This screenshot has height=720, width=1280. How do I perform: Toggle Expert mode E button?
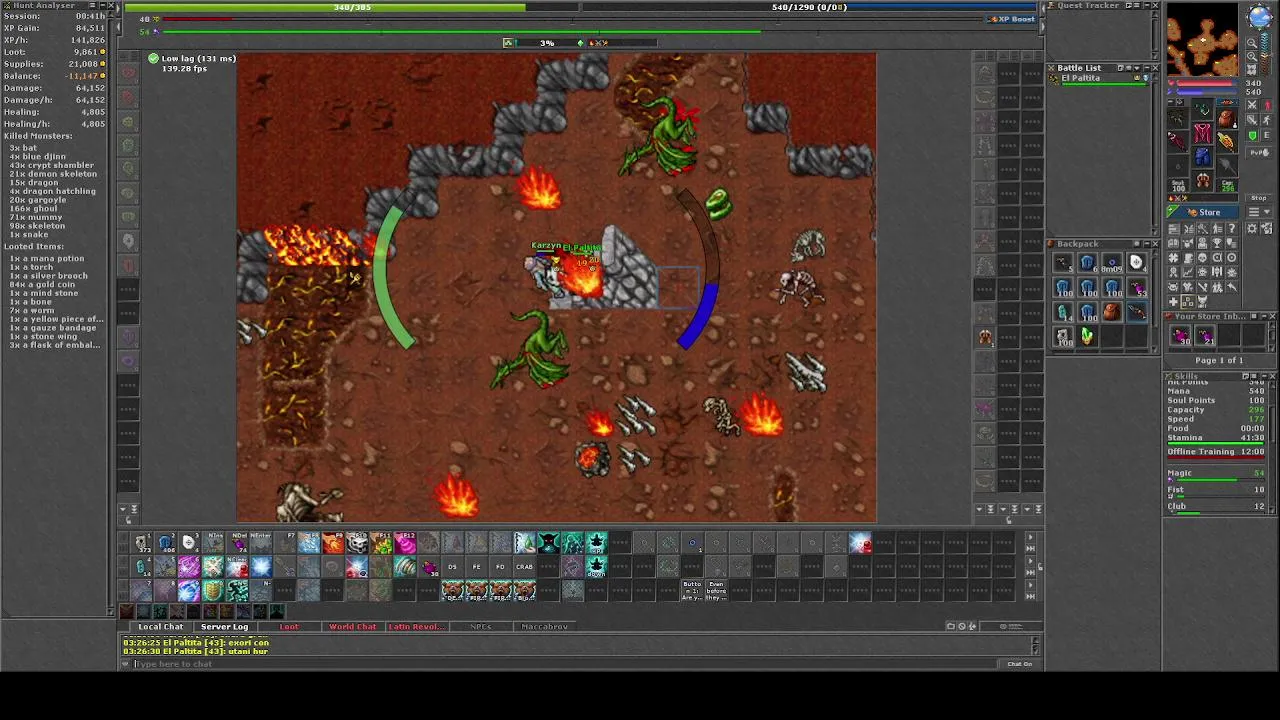pyautogui.click(x=1267, y=135)
